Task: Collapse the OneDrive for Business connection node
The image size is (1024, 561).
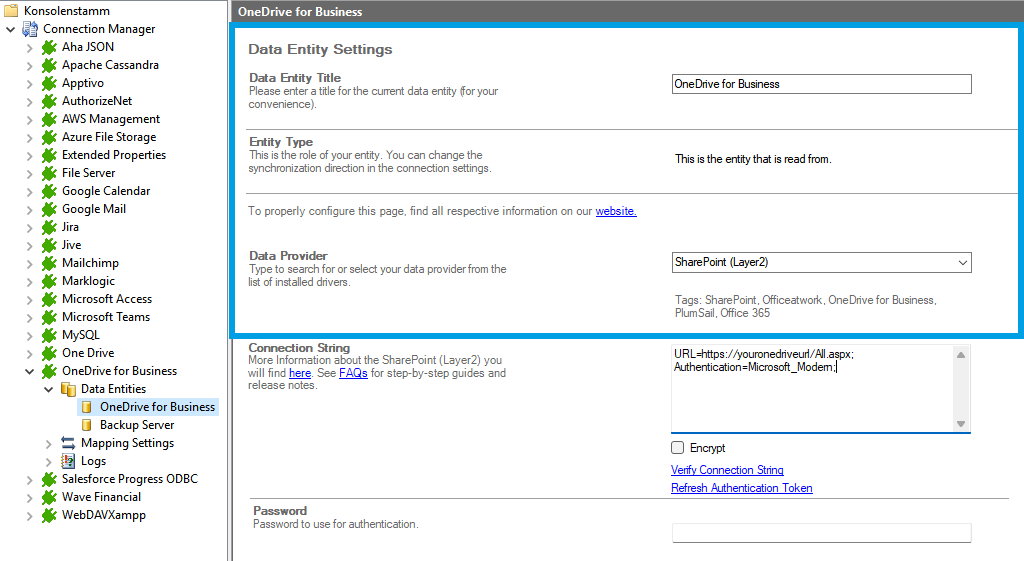Action: (x=29, y=372)
